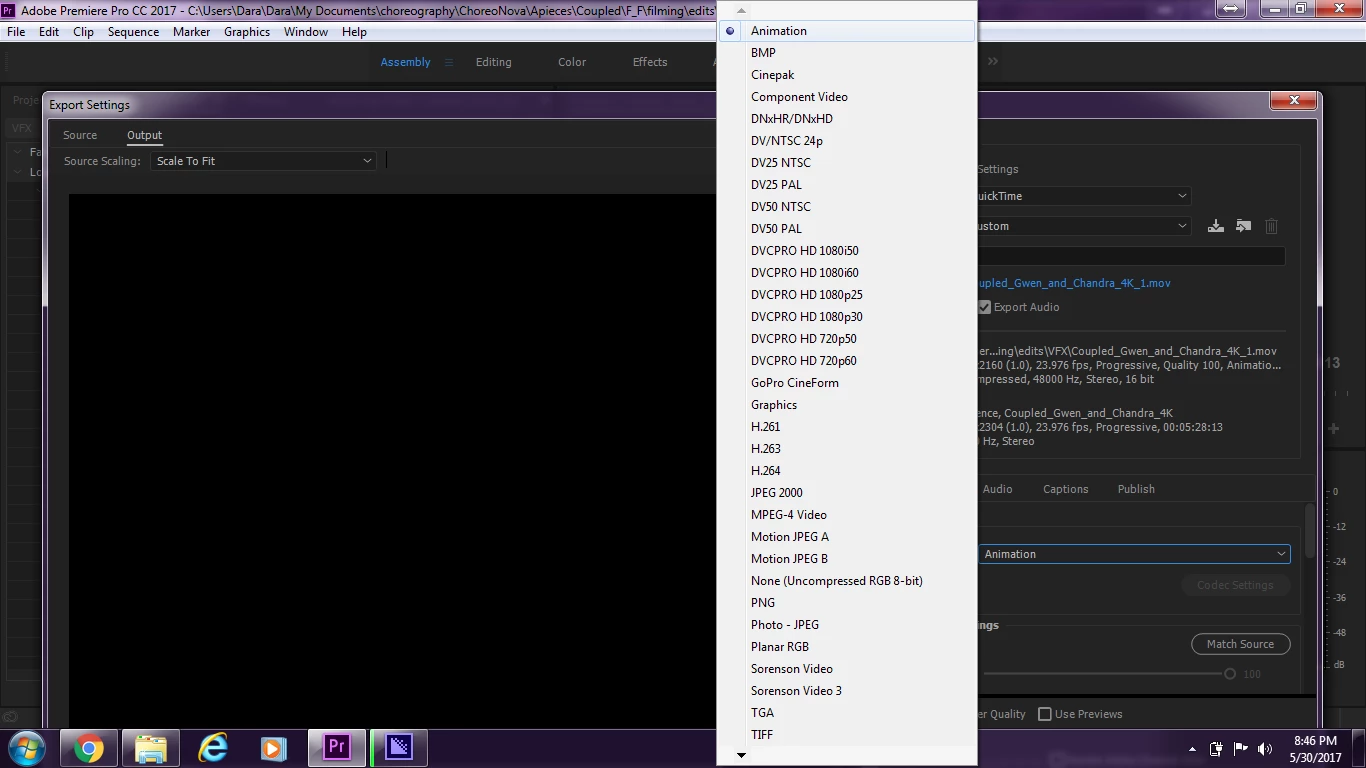
Task: Open the File menu
Action: [x=16, y=32]
